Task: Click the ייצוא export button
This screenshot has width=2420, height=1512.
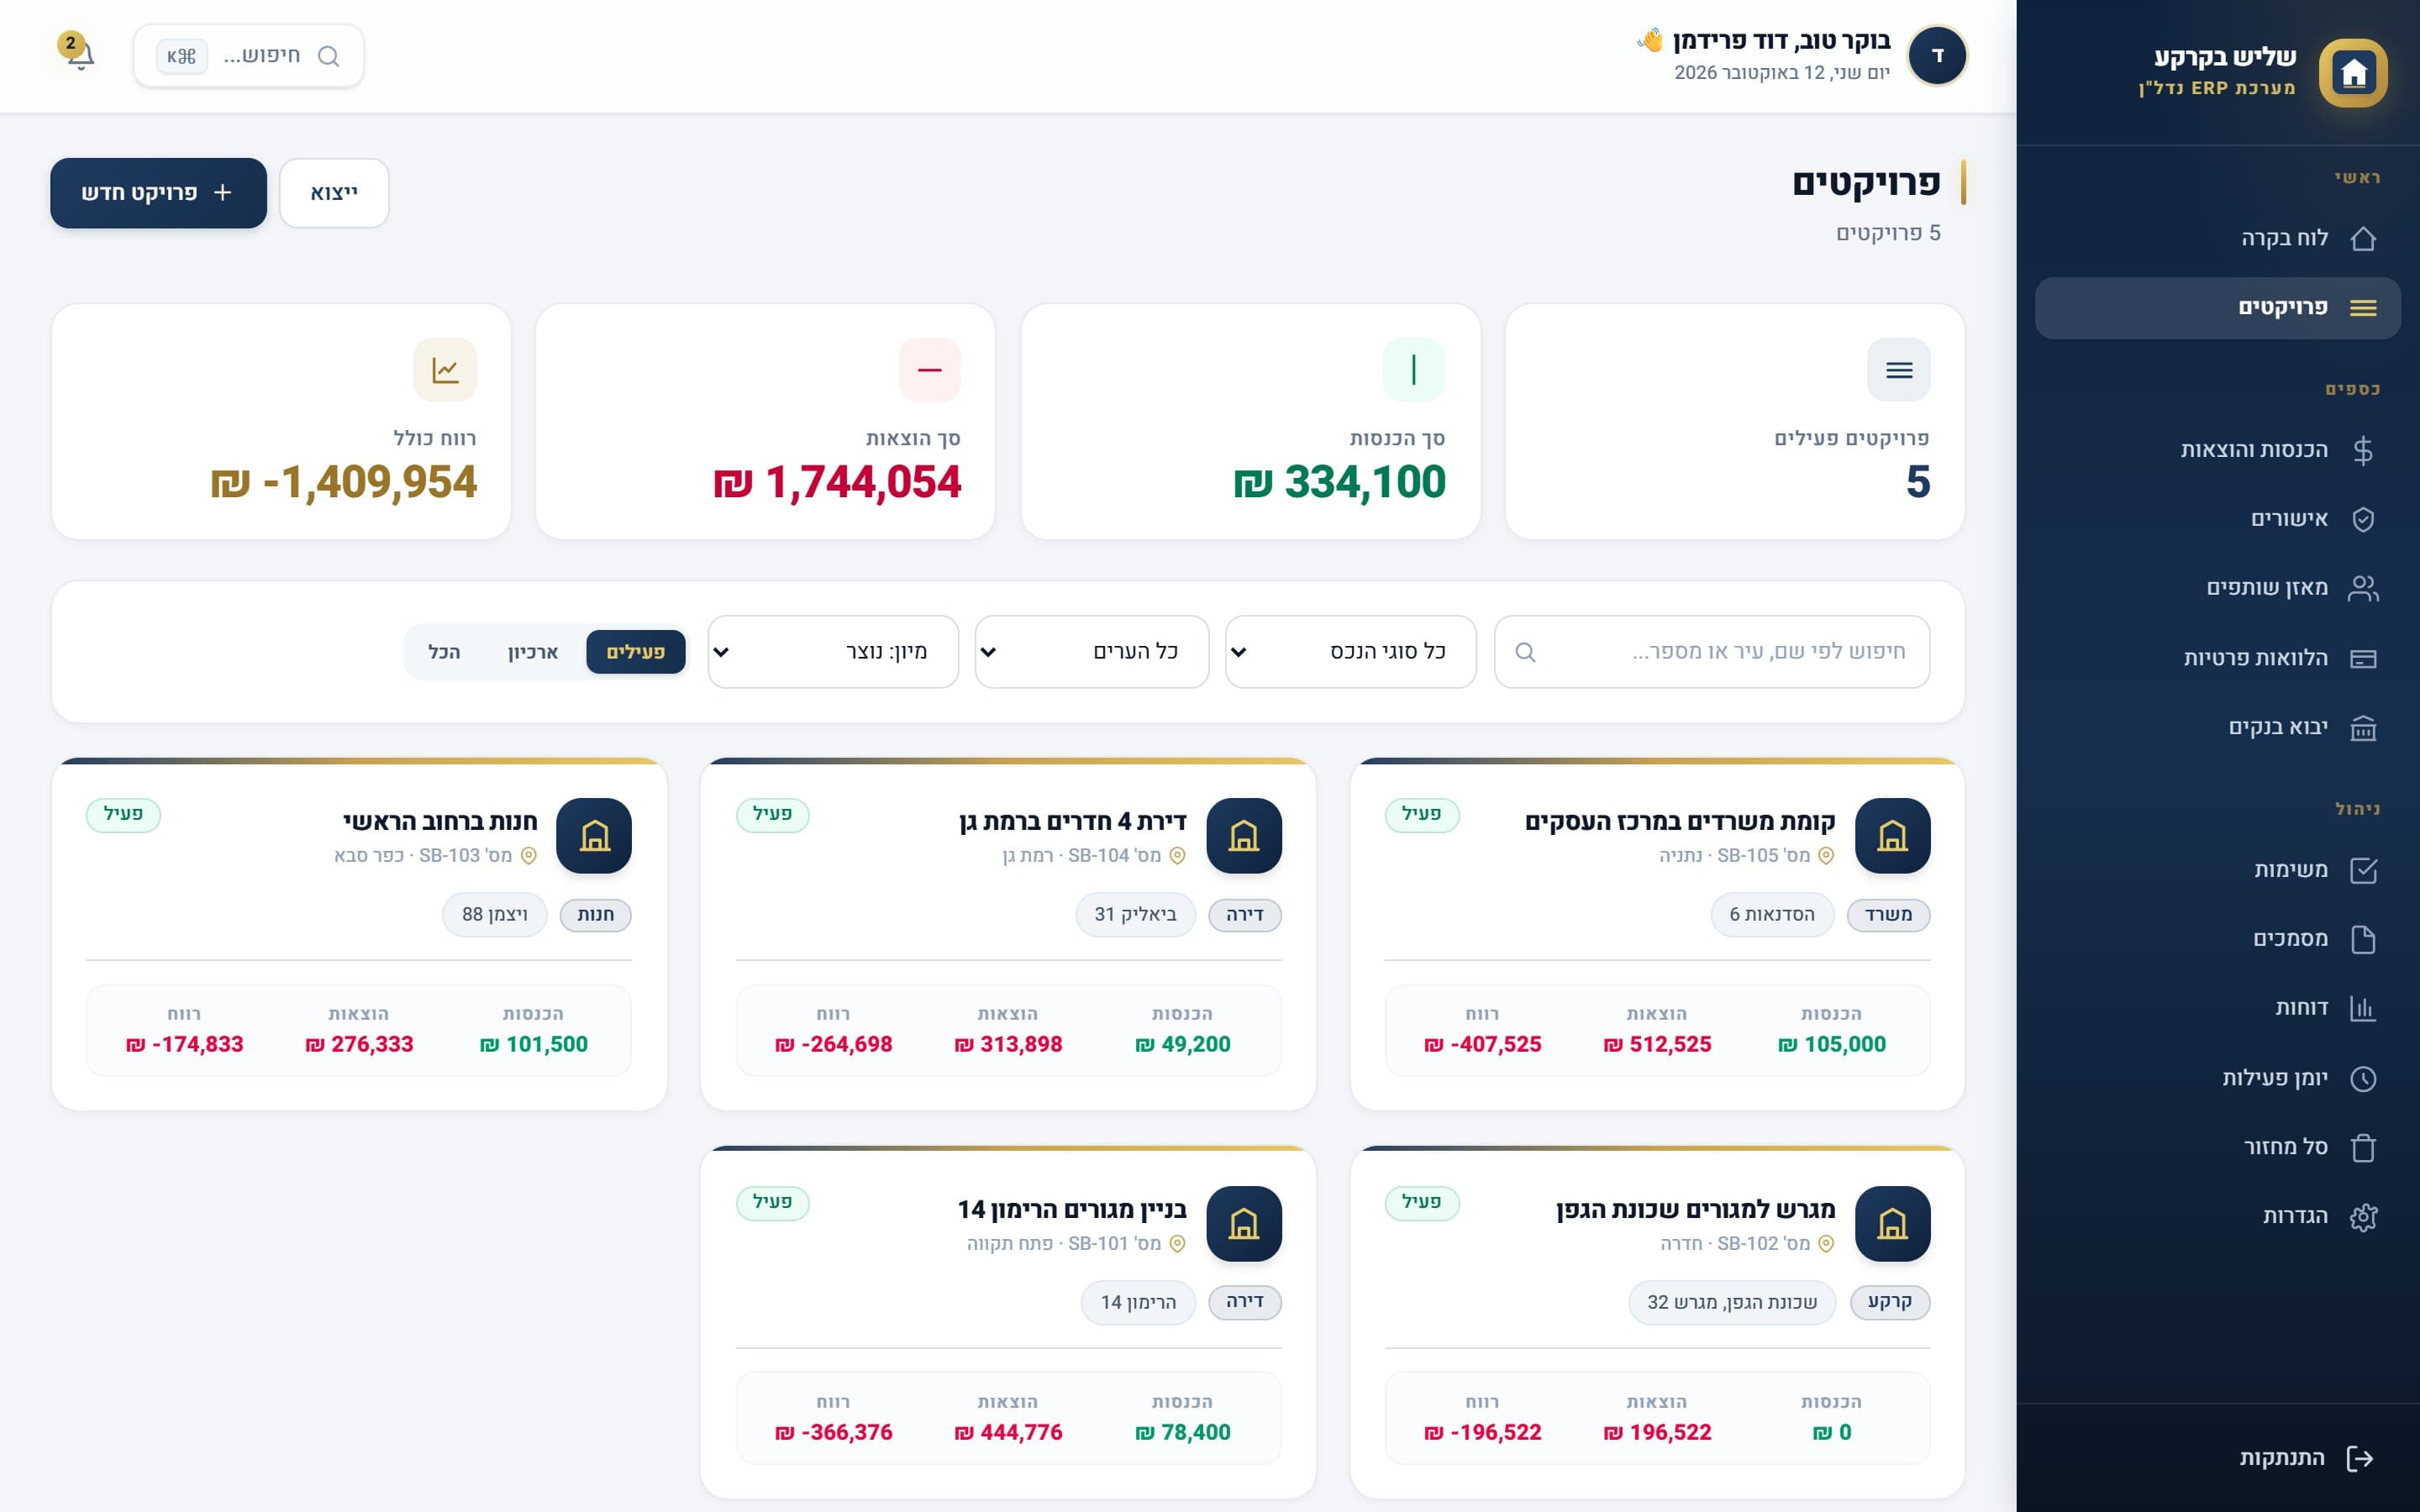Action: 334,193
